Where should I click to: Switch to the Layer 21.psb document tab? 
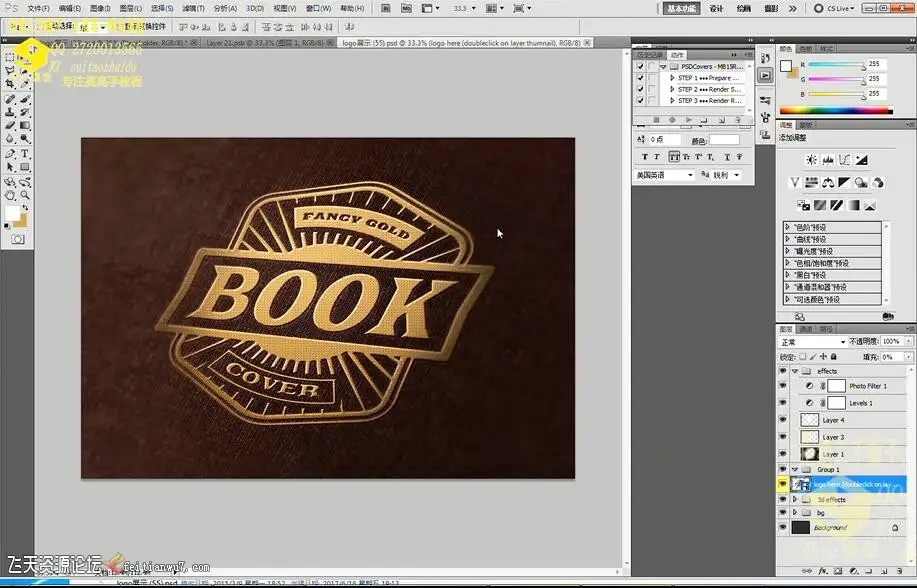[266, 43]
